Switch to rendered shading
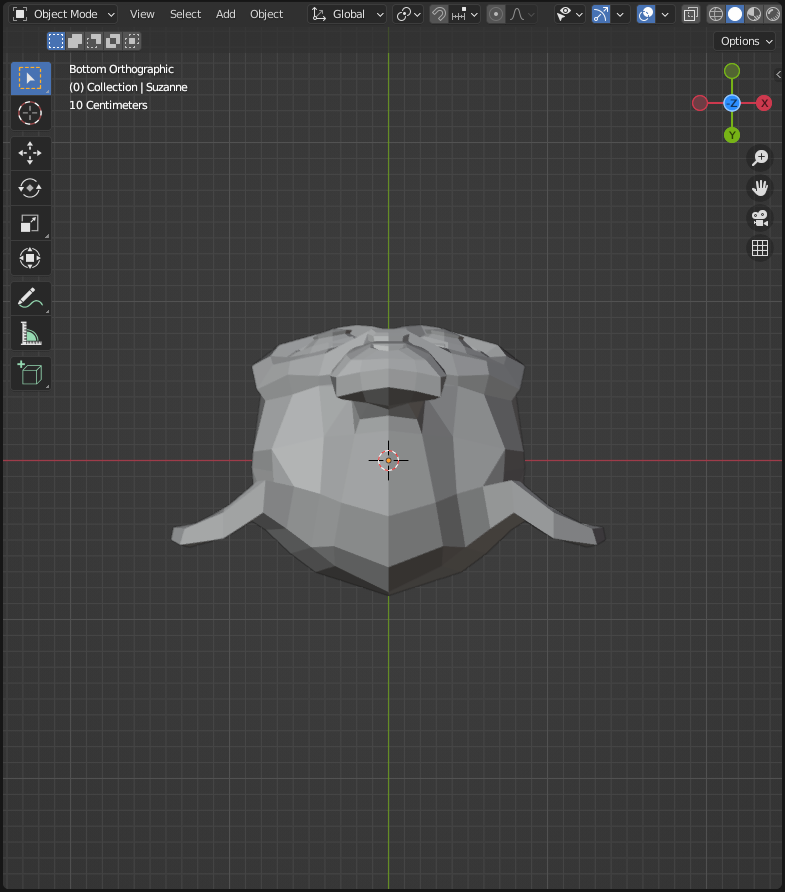The height and width of the screenshot is (892, 785). click(x=772, y=14)
